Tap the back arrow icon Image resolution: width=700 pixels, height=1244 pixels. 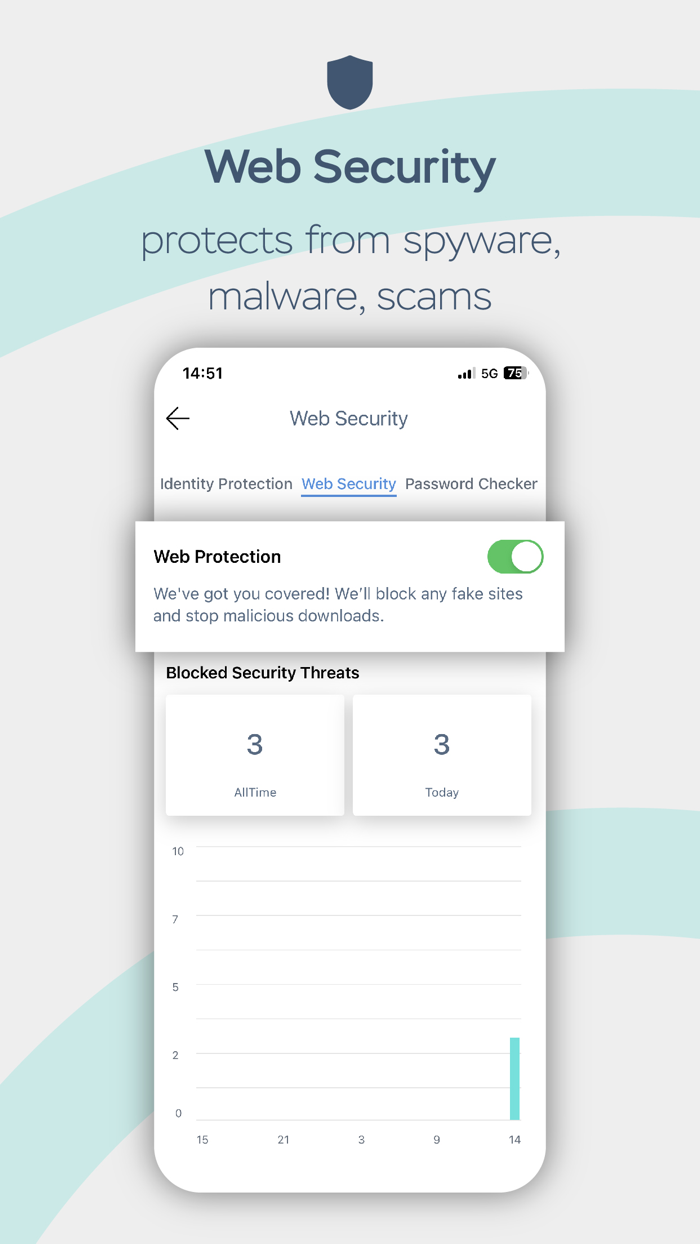[x=178, y=418]
